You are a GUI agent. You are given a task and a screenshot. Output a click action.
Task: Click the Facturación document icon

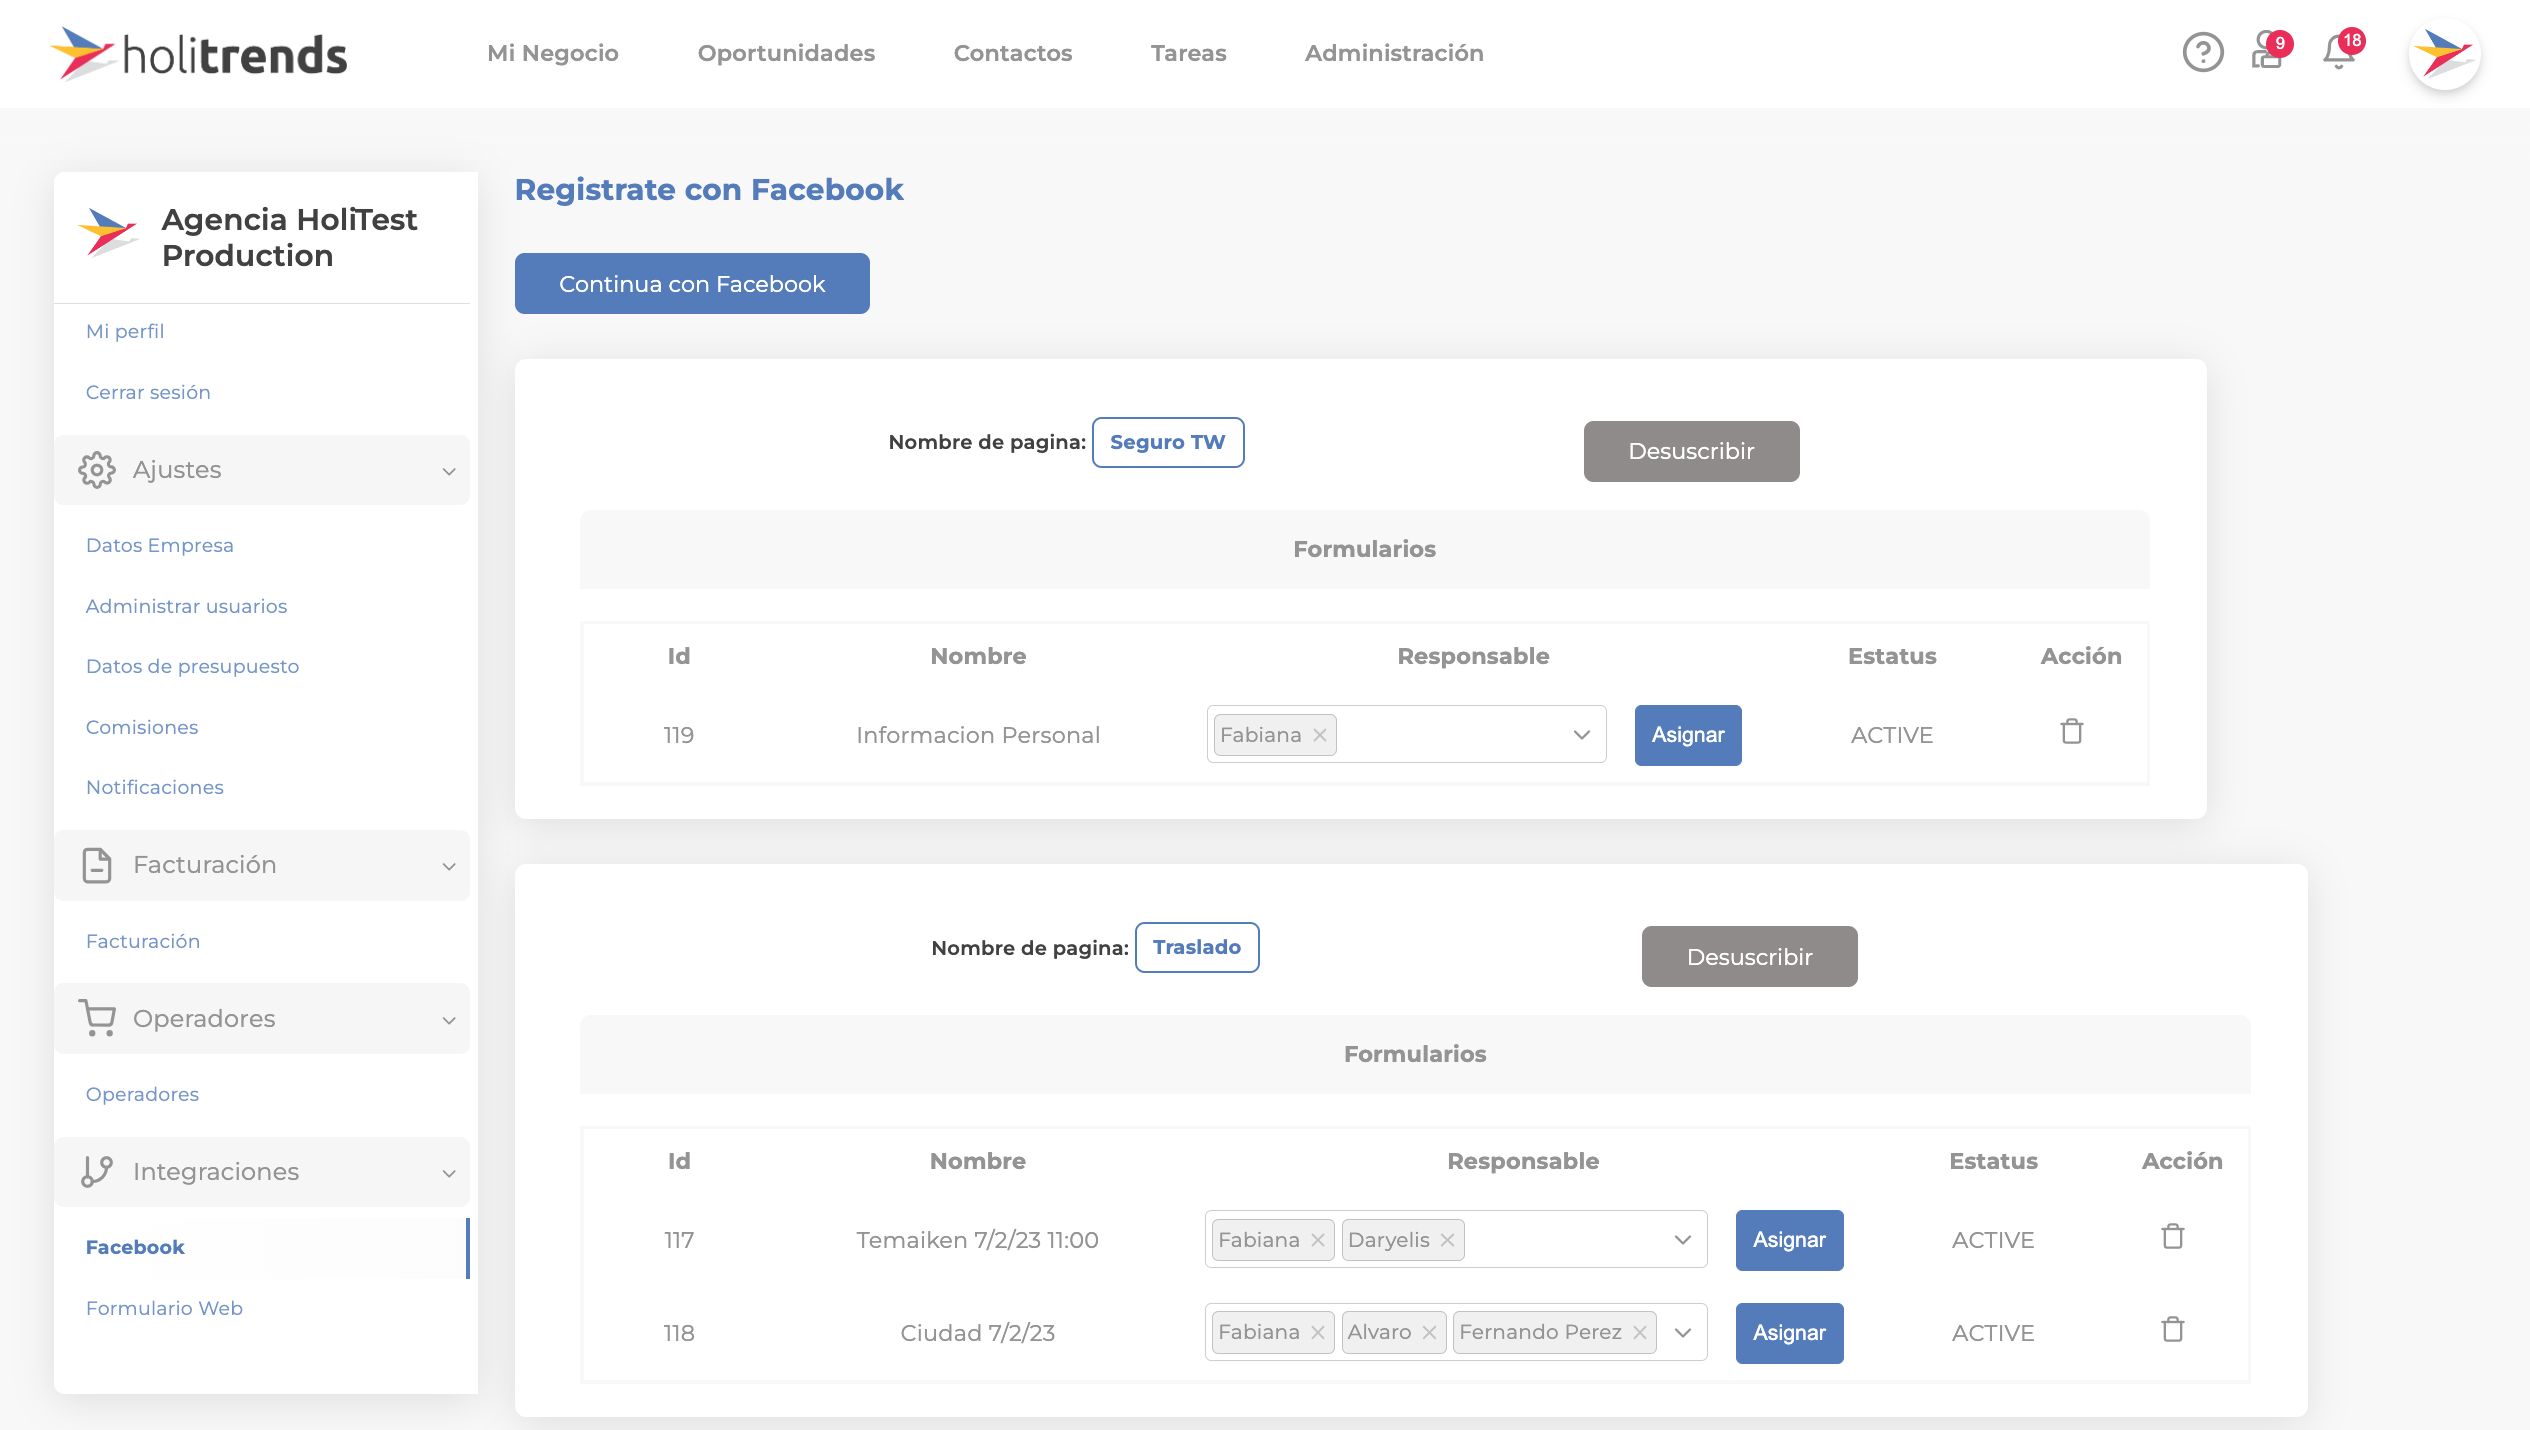[x=97, y=865]
